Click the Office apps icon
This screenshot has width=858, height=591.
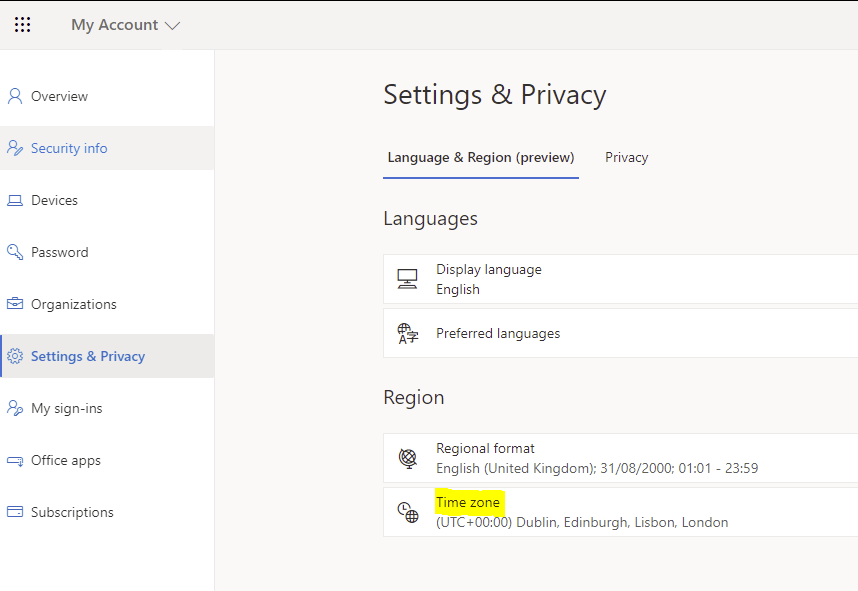[15, 461]
